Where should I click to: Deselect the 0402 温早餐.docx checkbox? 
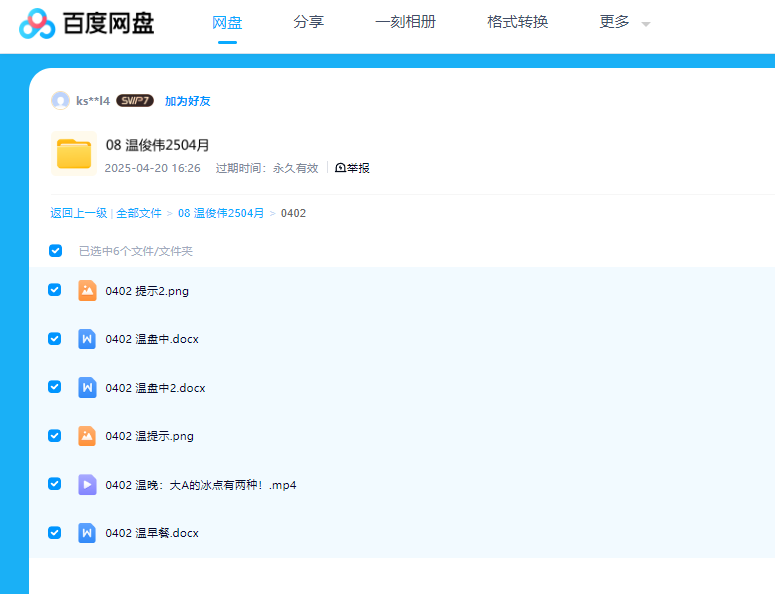pyautogui.click(x=55, y=533)
